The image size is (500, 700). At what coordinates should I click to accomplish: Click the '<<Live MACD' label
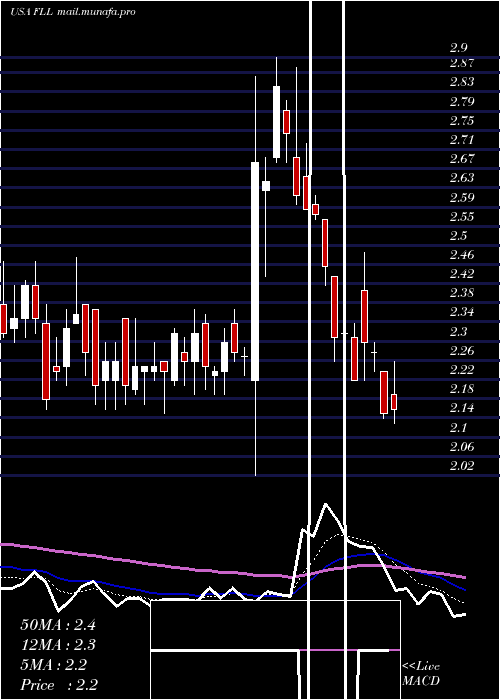(x=421, y=674)
